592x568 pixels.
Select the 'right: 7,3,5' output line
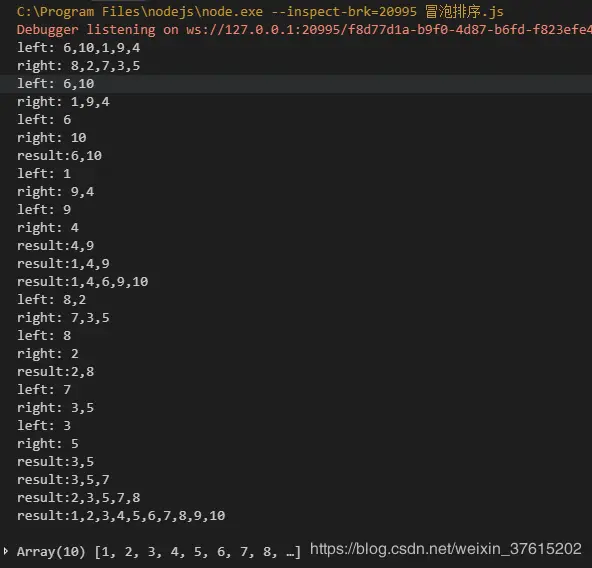(x=63, y=318)
